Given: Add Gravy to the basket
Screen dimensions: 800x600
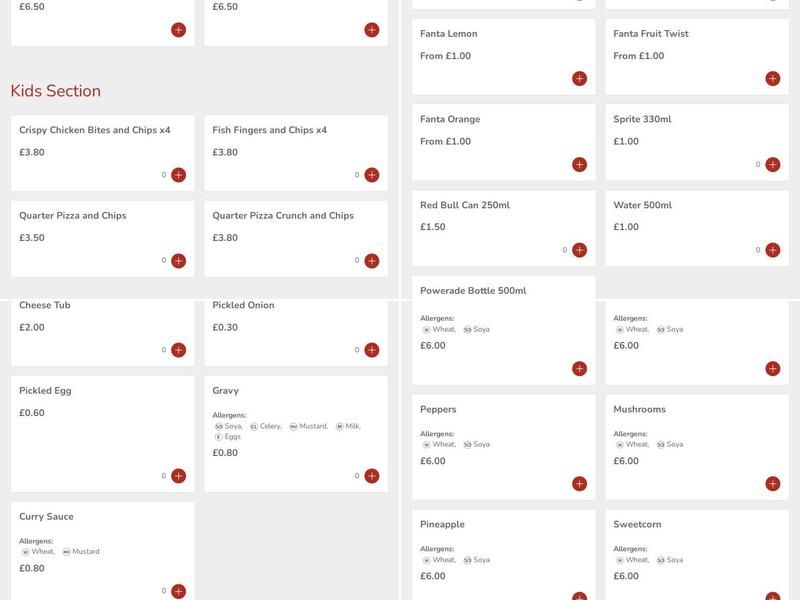Looking at the screenshot, I should coord(371,476).
